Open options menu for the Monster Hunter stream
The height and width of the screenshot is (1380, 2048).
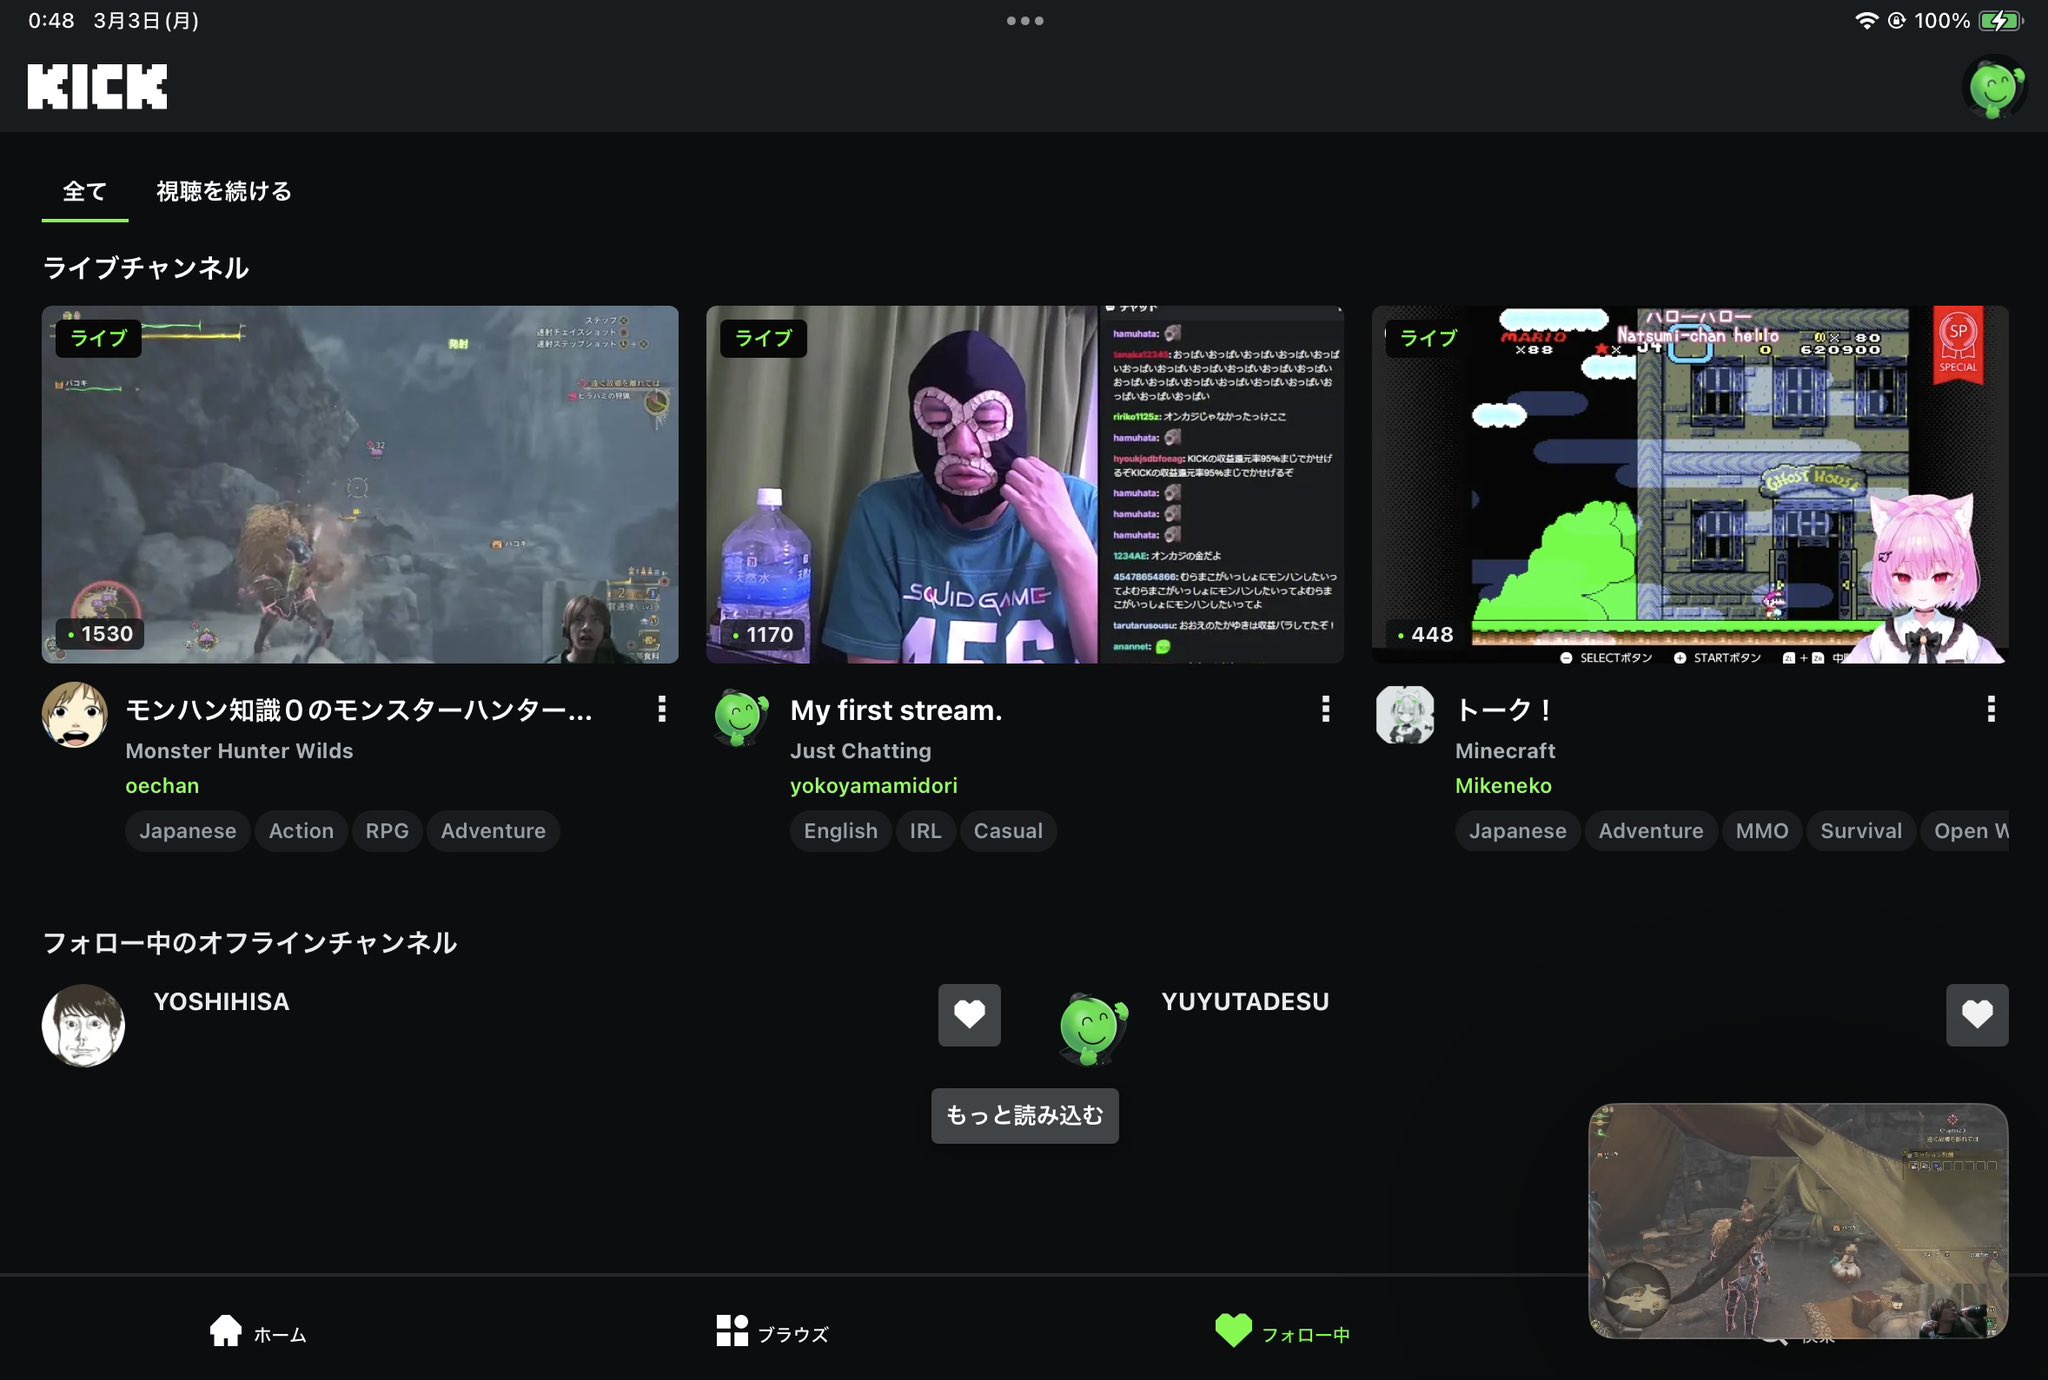coord(662,710)
